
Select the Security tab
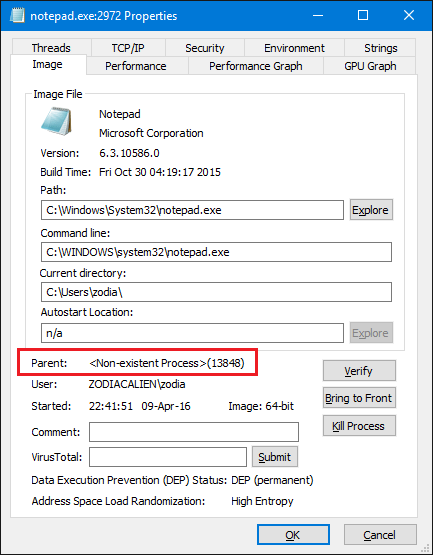(205, 48)
